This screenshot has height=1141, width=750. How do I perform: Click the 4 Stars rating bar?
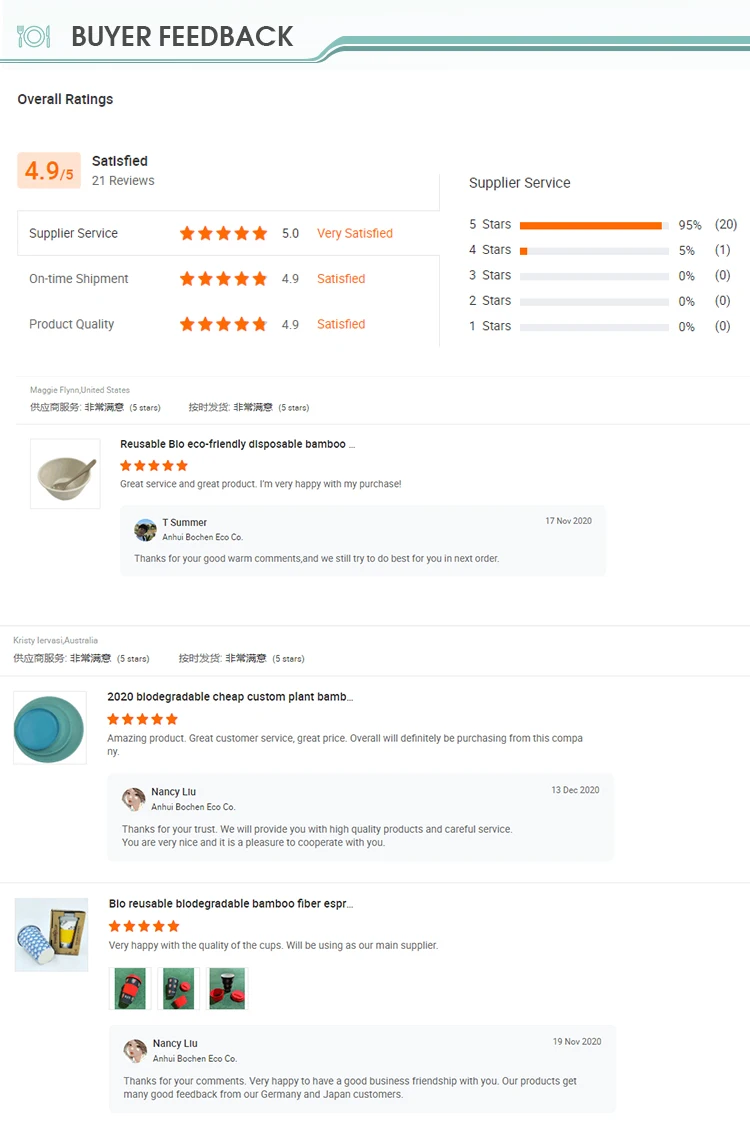coord(594,251)
